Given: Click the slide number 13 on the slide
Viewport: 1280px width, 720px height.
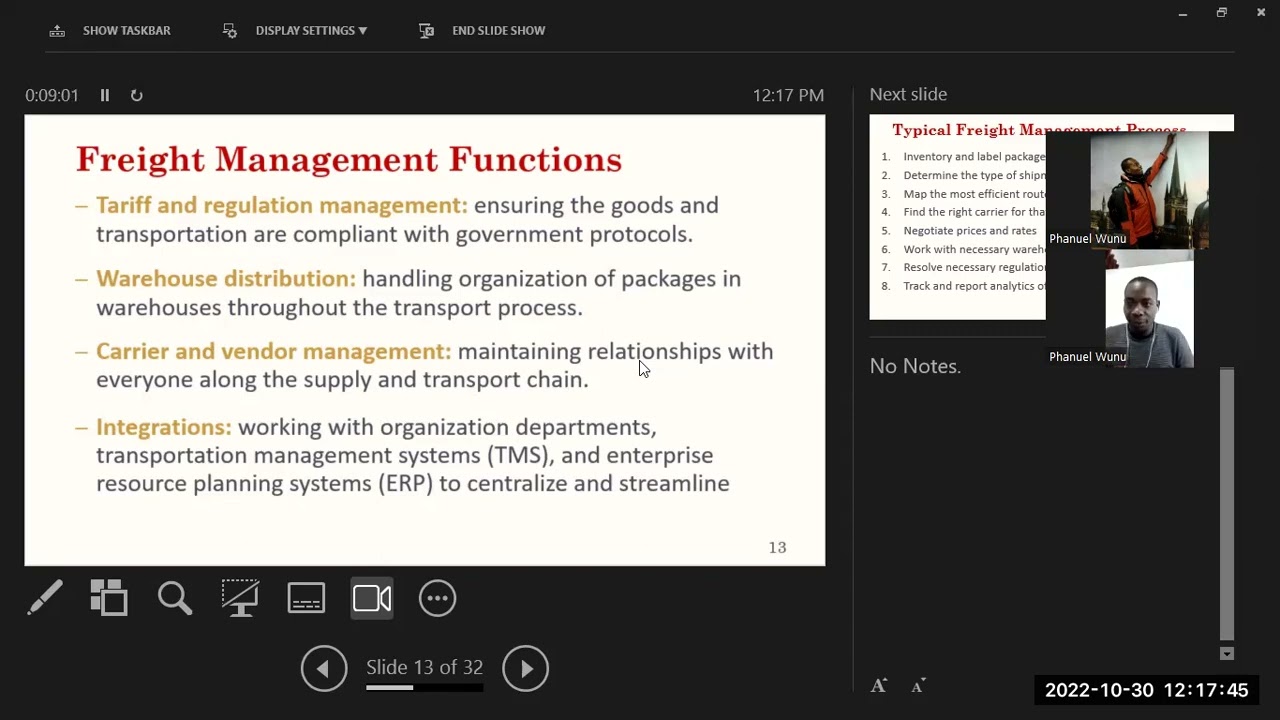Looking at the screenshot, I should click(x=777, y=547).
